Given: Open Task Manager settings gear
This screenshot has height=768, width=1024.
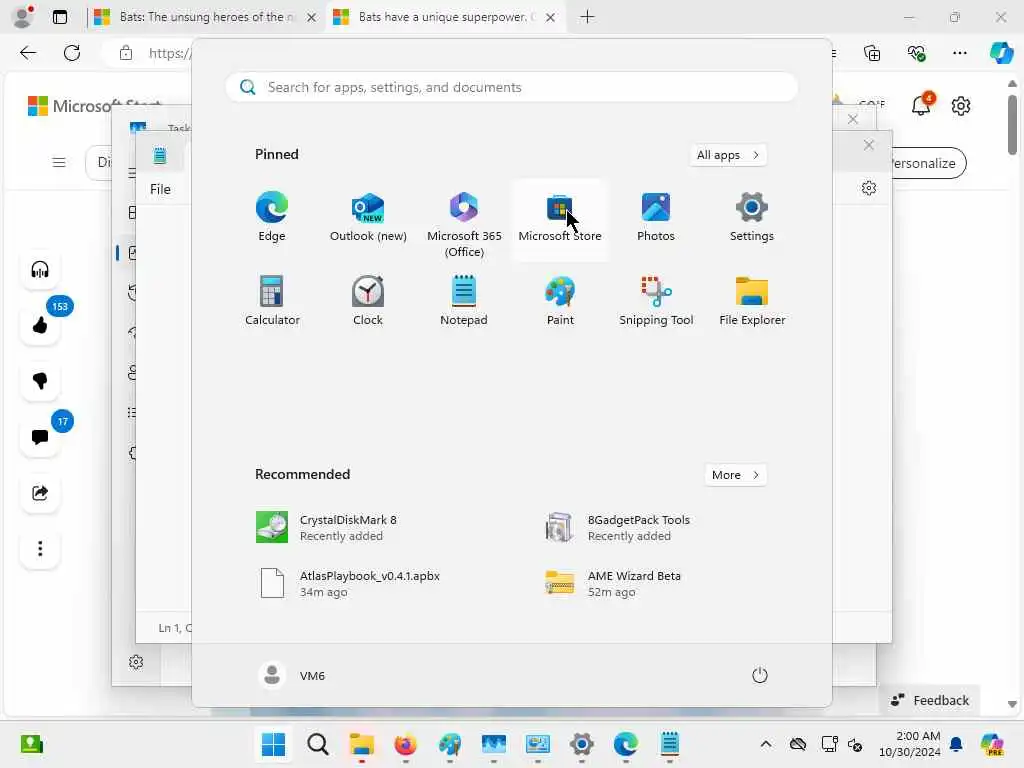Looking at the screenshot, I should (136, 662).
